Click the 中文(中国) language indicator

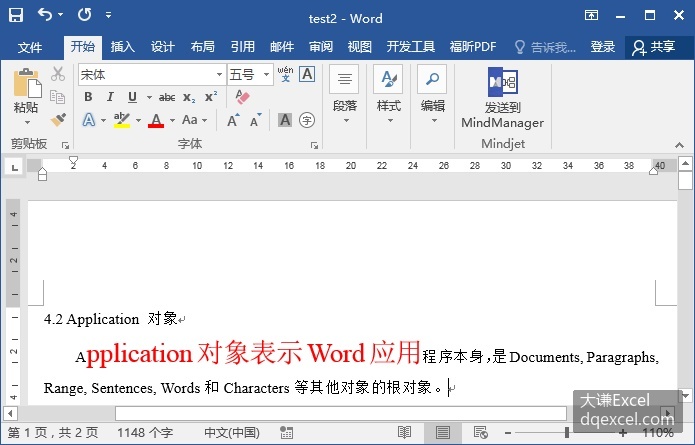[231, 433]
